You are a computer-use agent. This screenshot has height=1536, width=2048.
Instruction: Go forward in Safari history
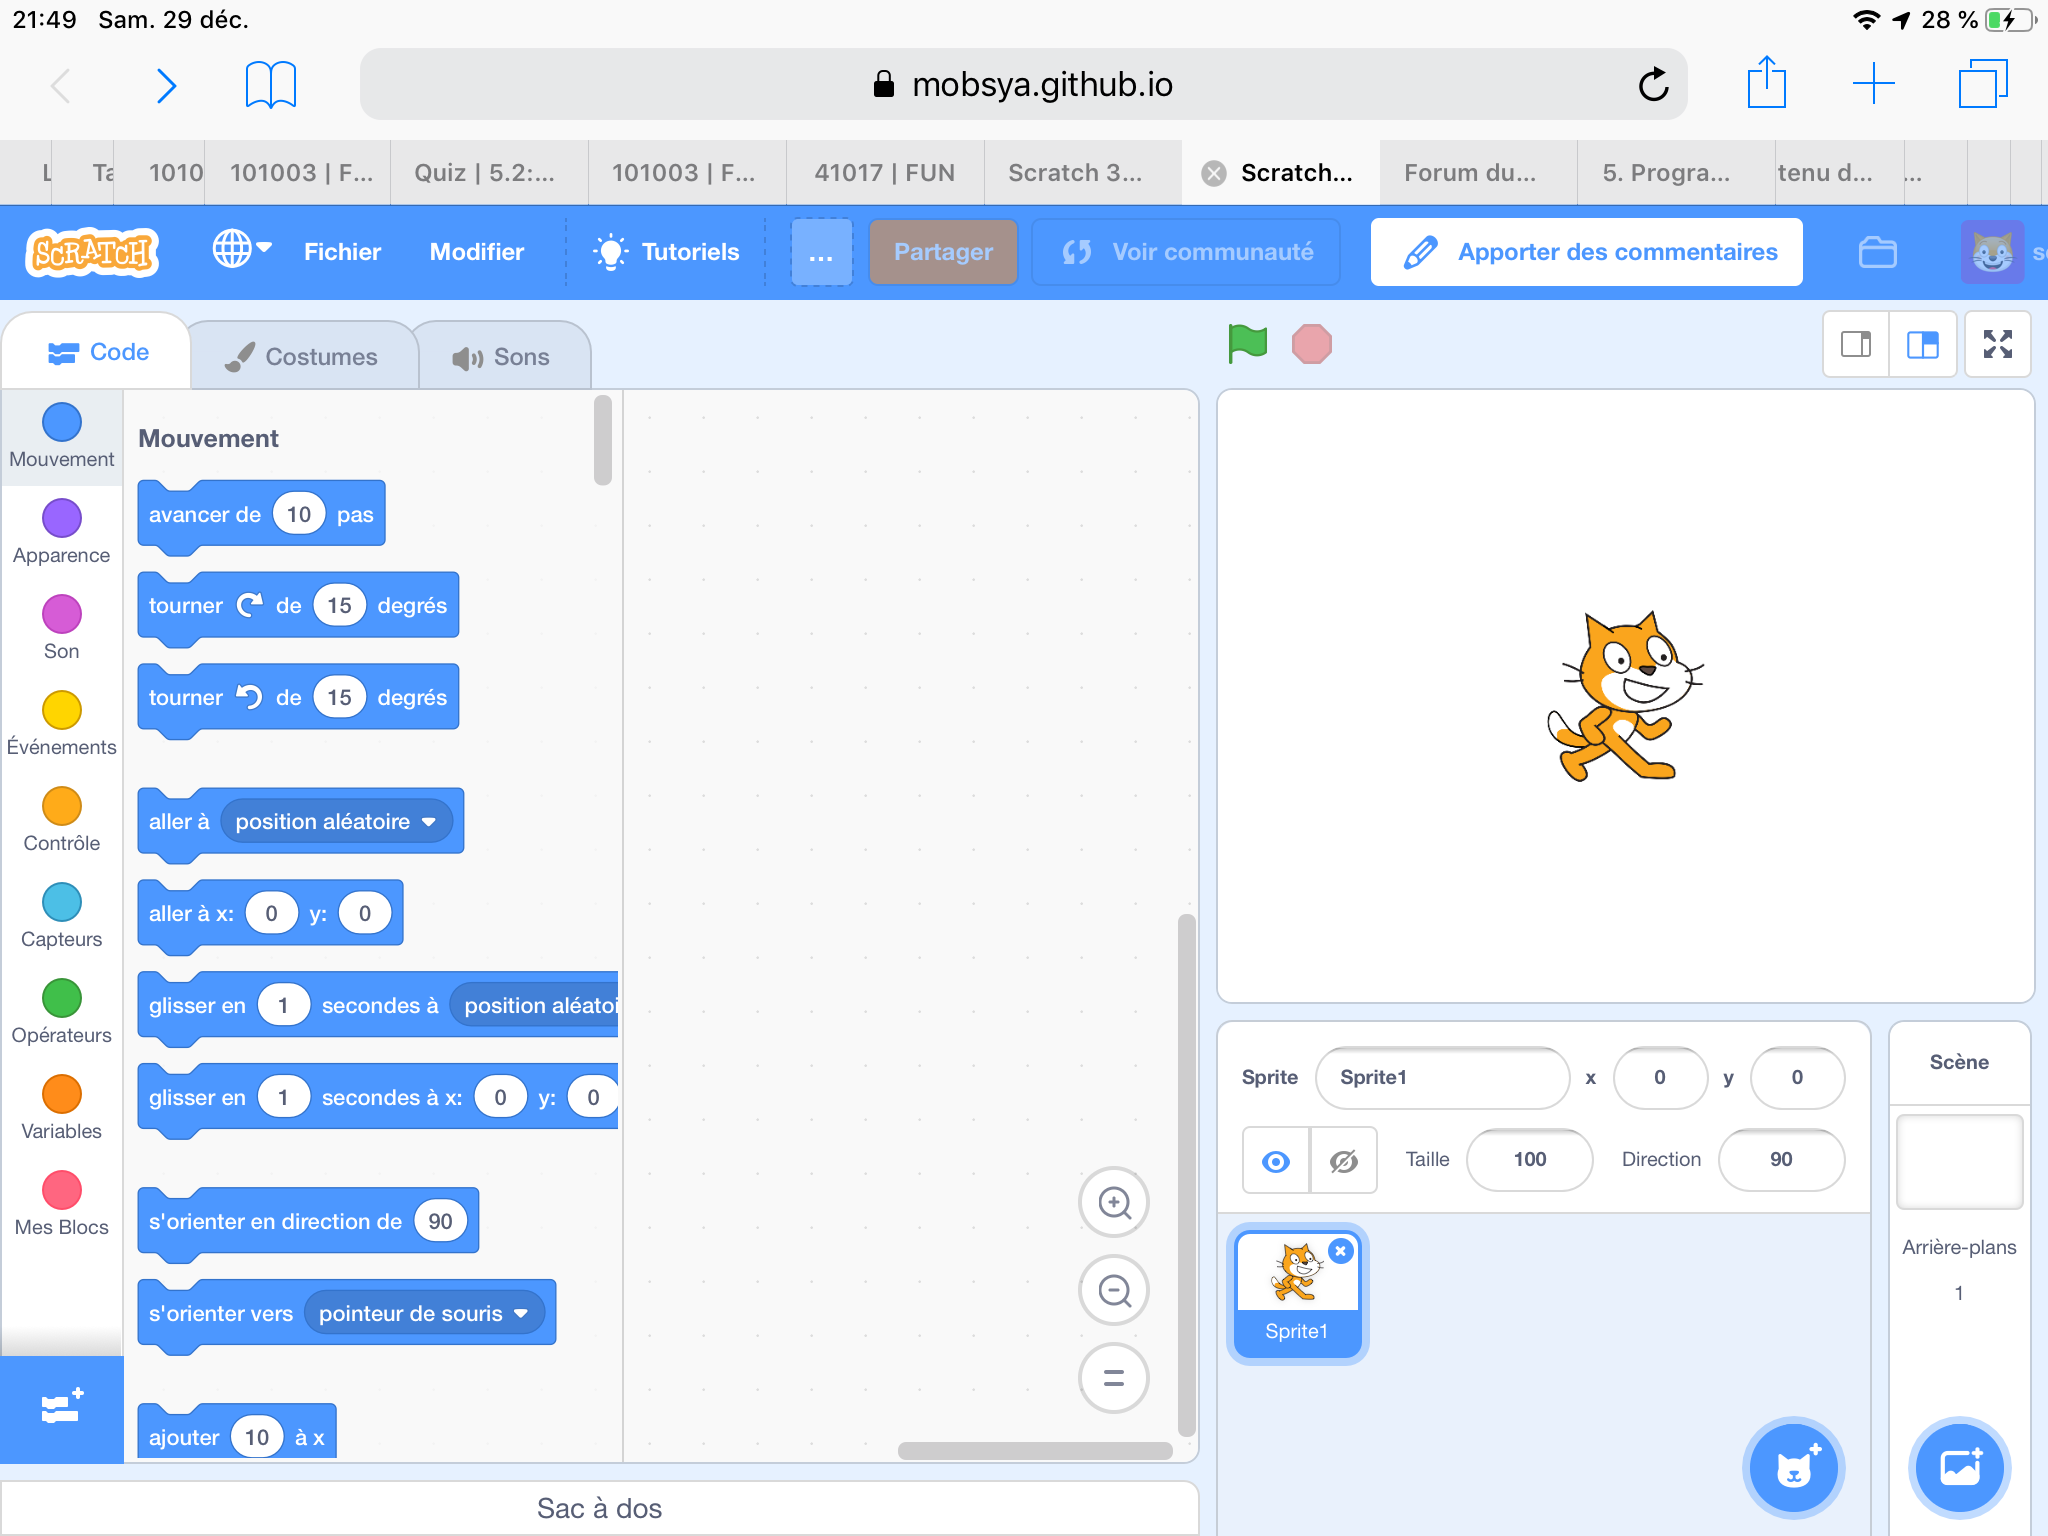[x=167, y=86]
